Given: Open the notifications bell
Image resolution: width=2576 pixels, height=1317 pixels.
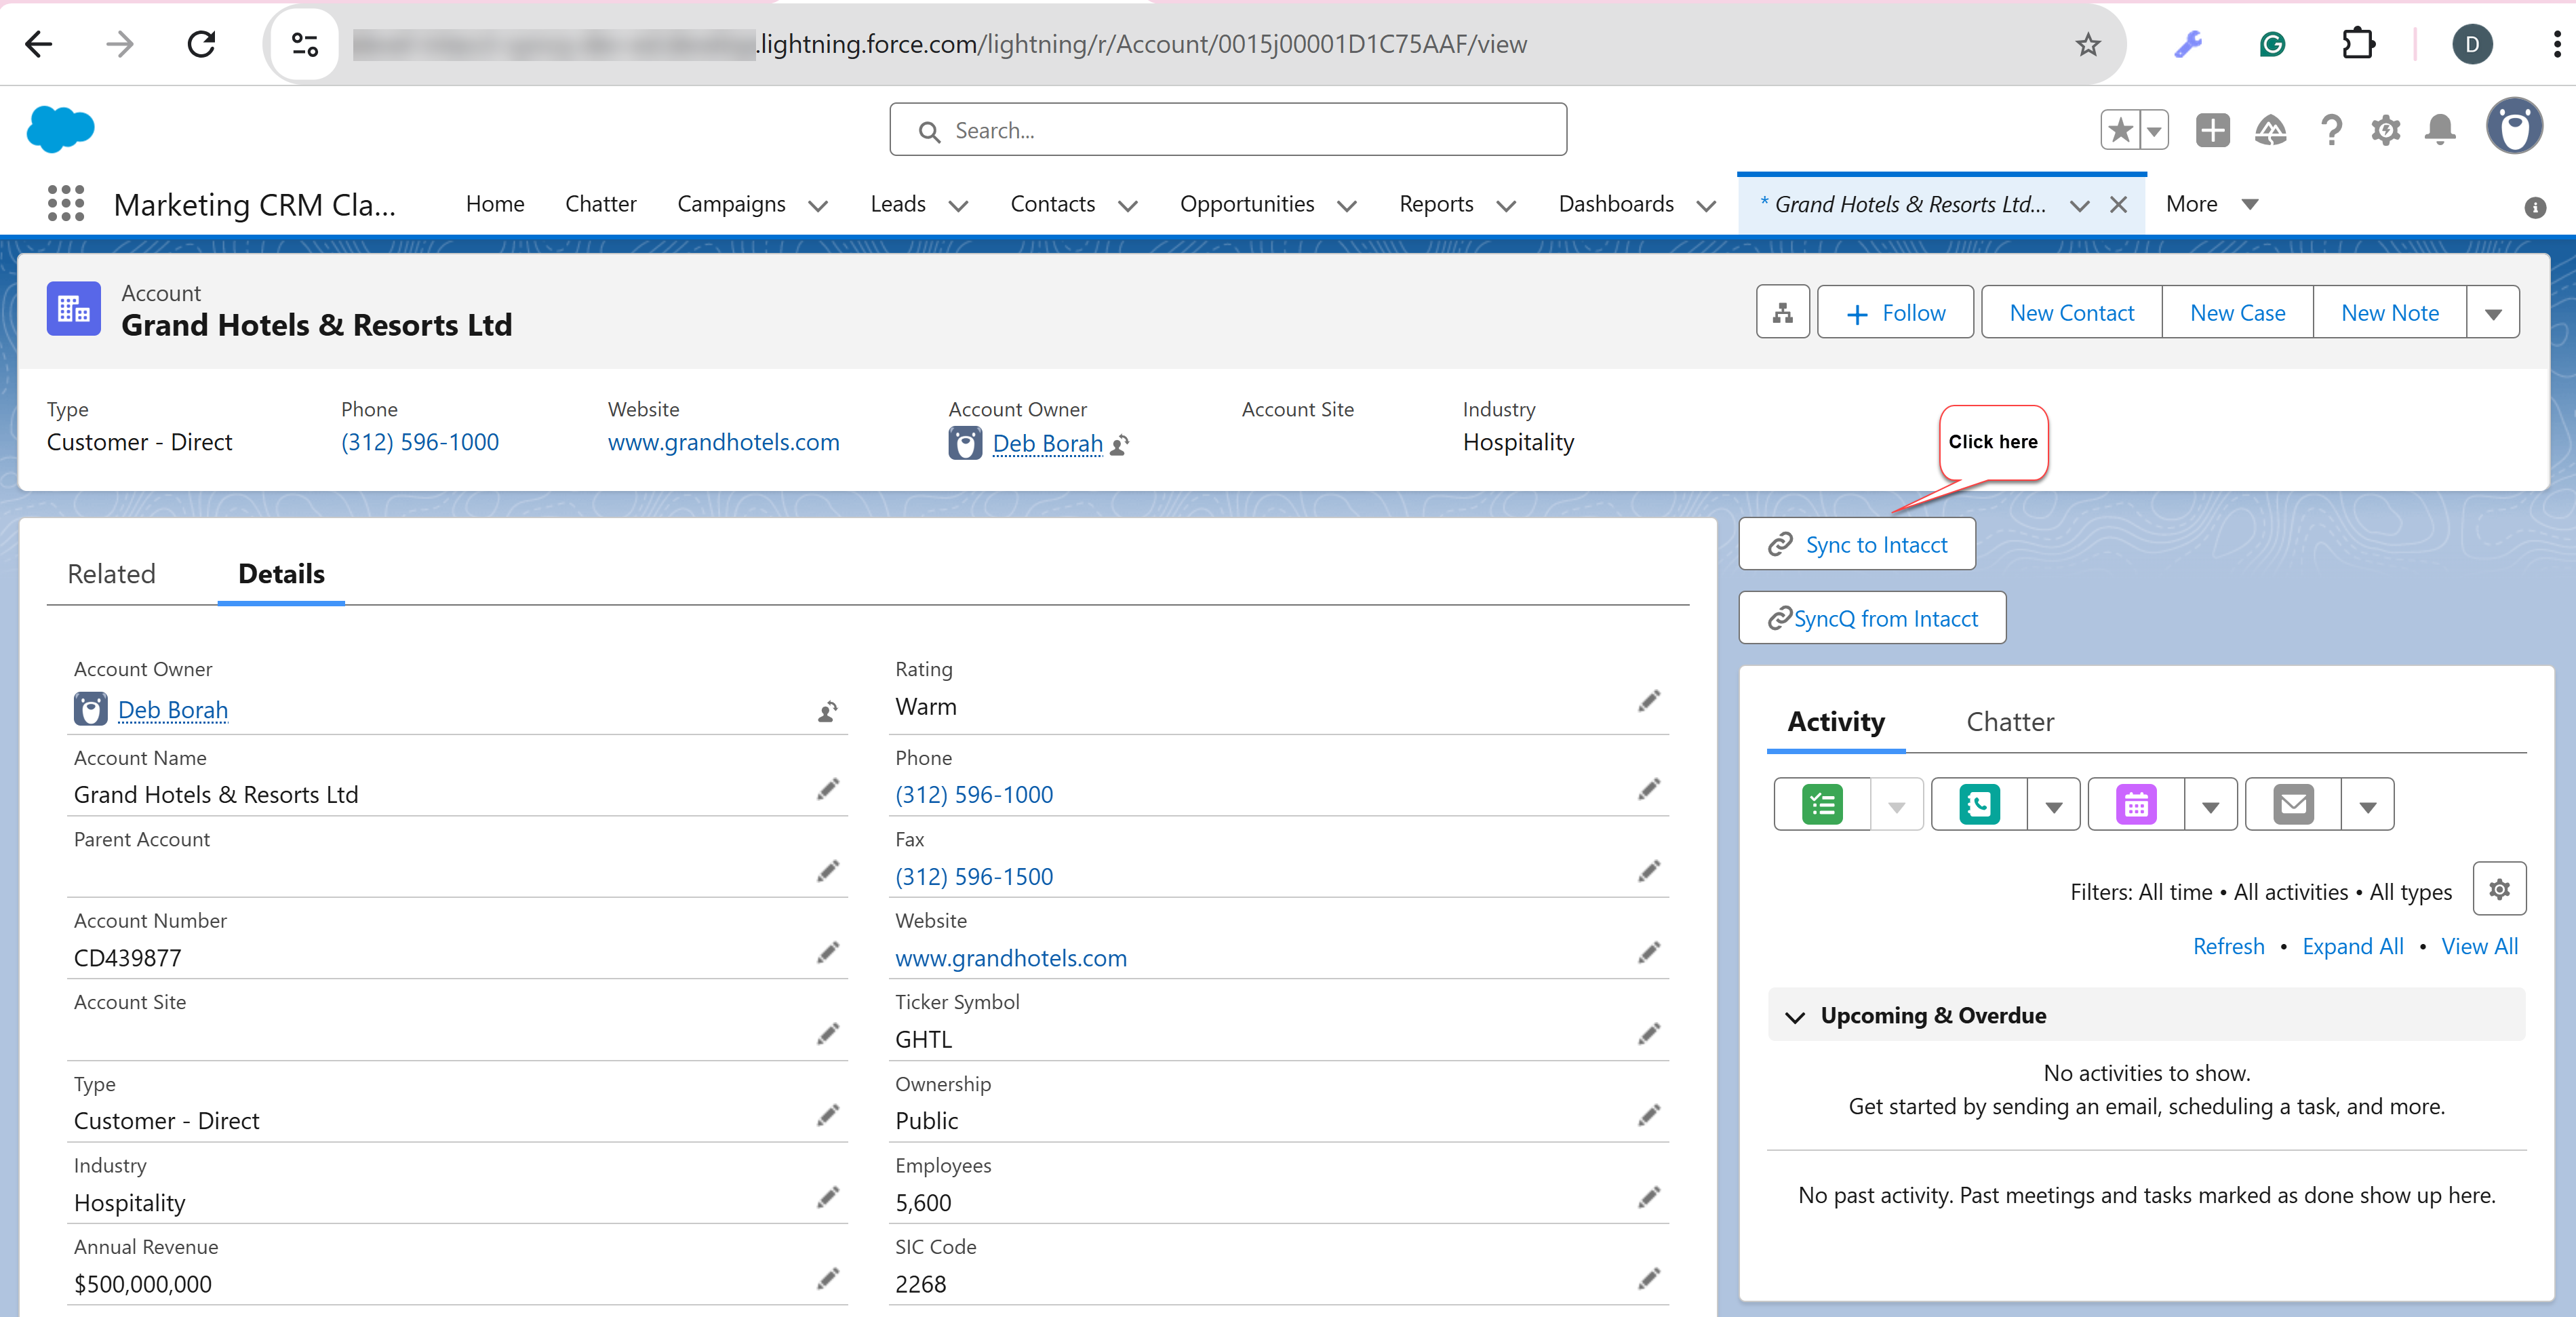Looking at the screenshot, I should click(x=2440, y=130).
